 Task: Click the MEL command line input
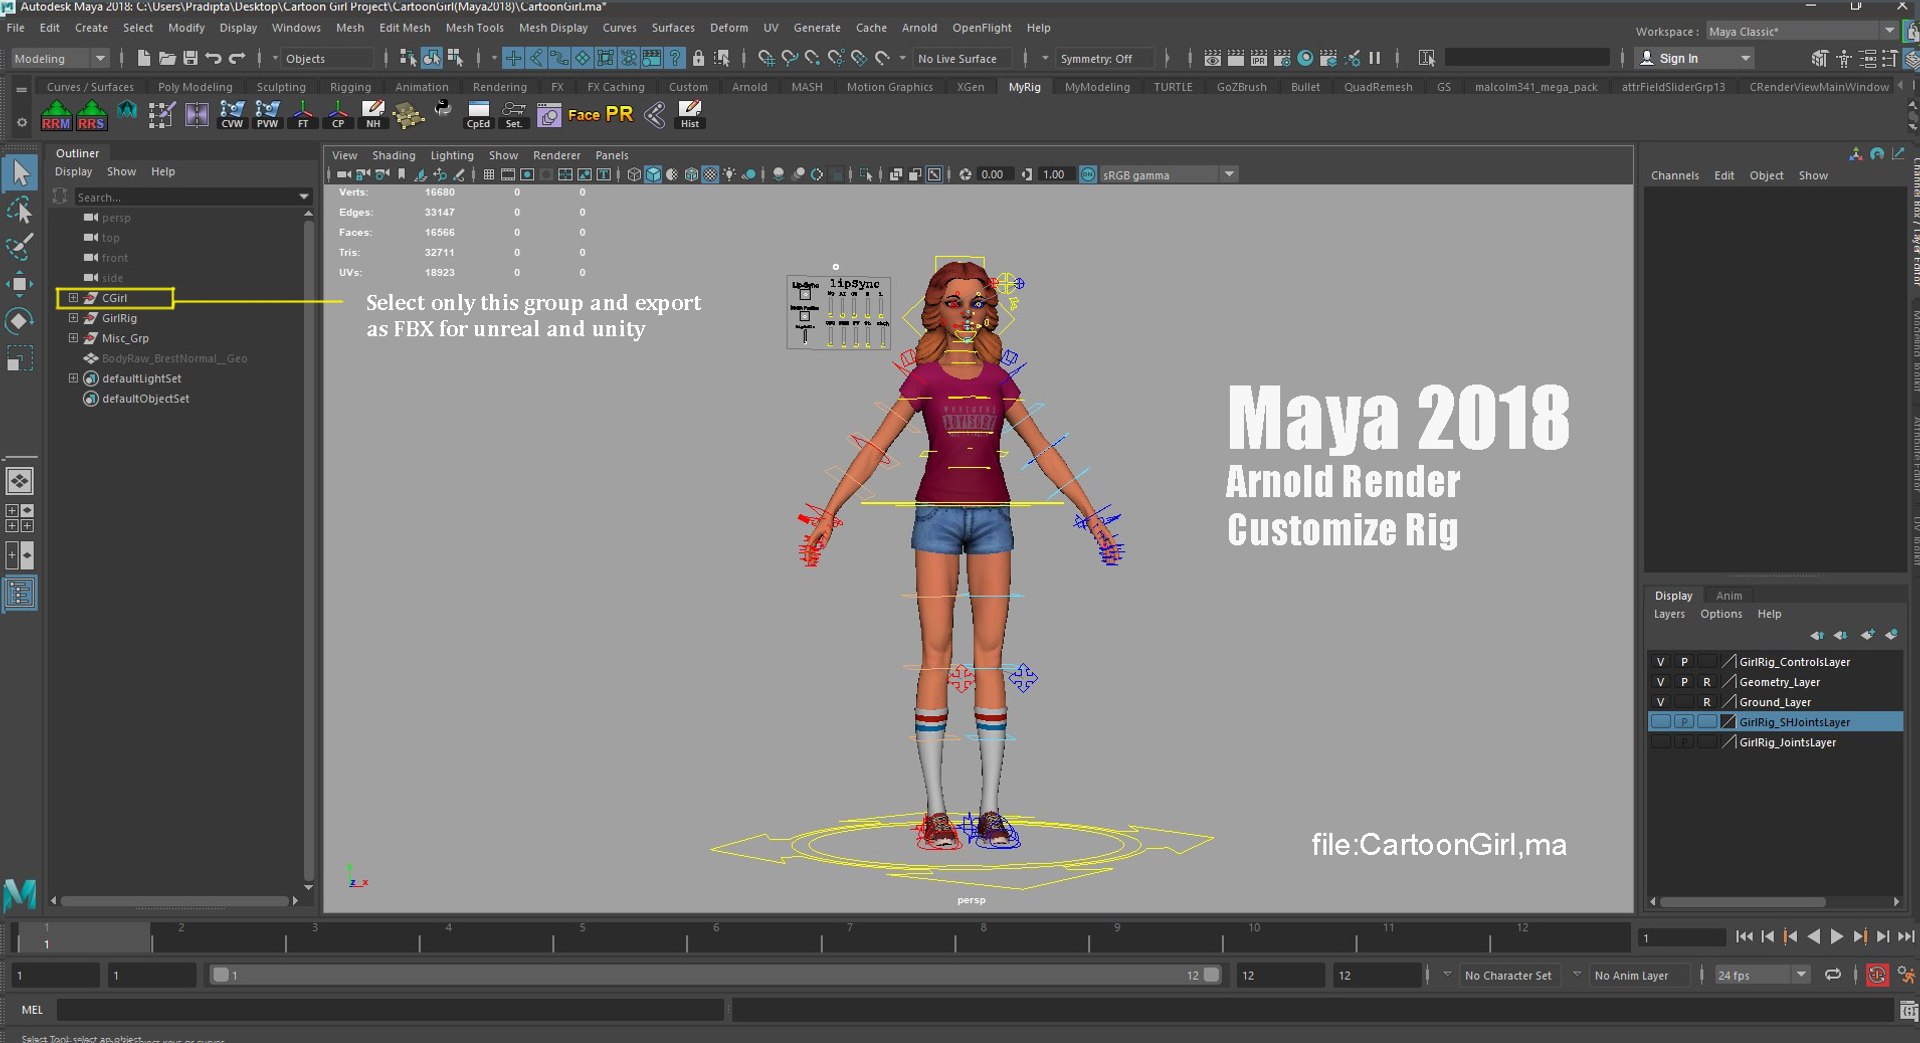(x=390, y=1010)
